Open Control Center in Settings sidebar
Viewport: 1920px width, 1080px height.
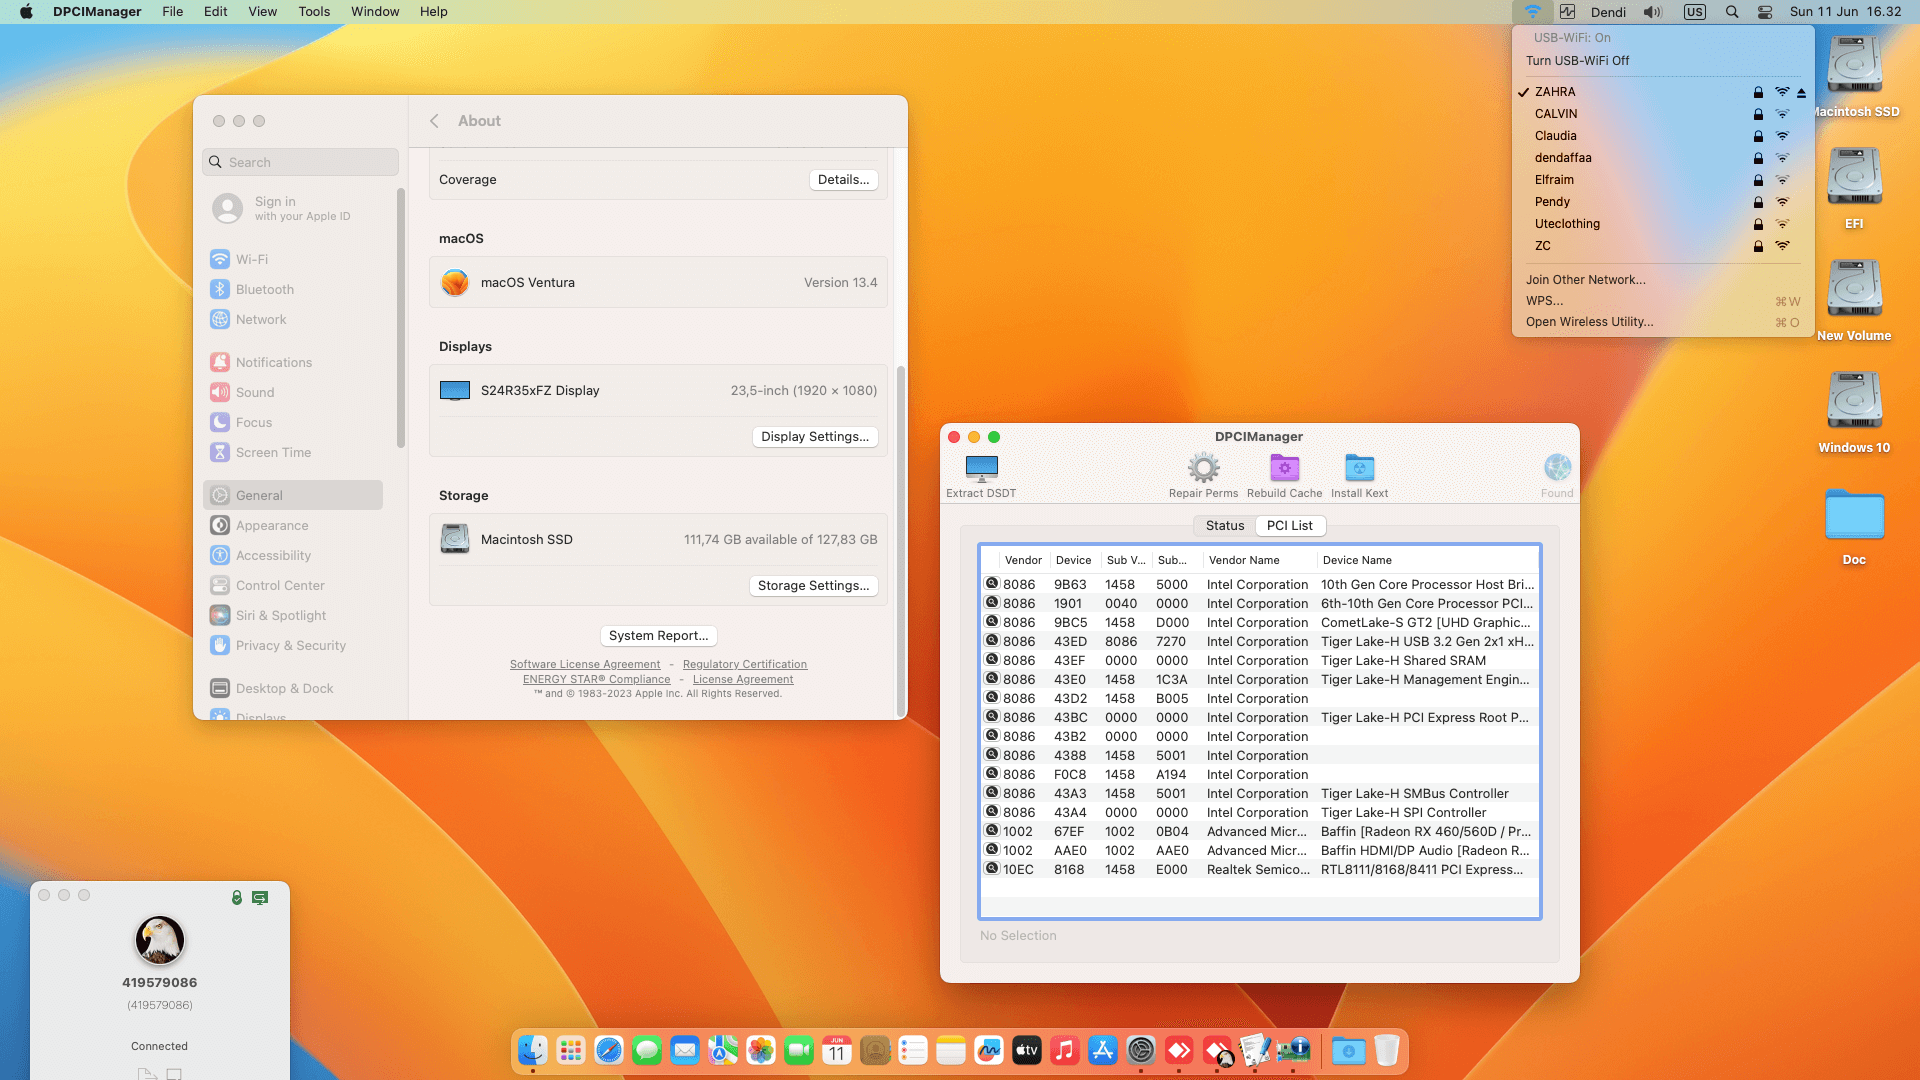[x=295, y=585]
